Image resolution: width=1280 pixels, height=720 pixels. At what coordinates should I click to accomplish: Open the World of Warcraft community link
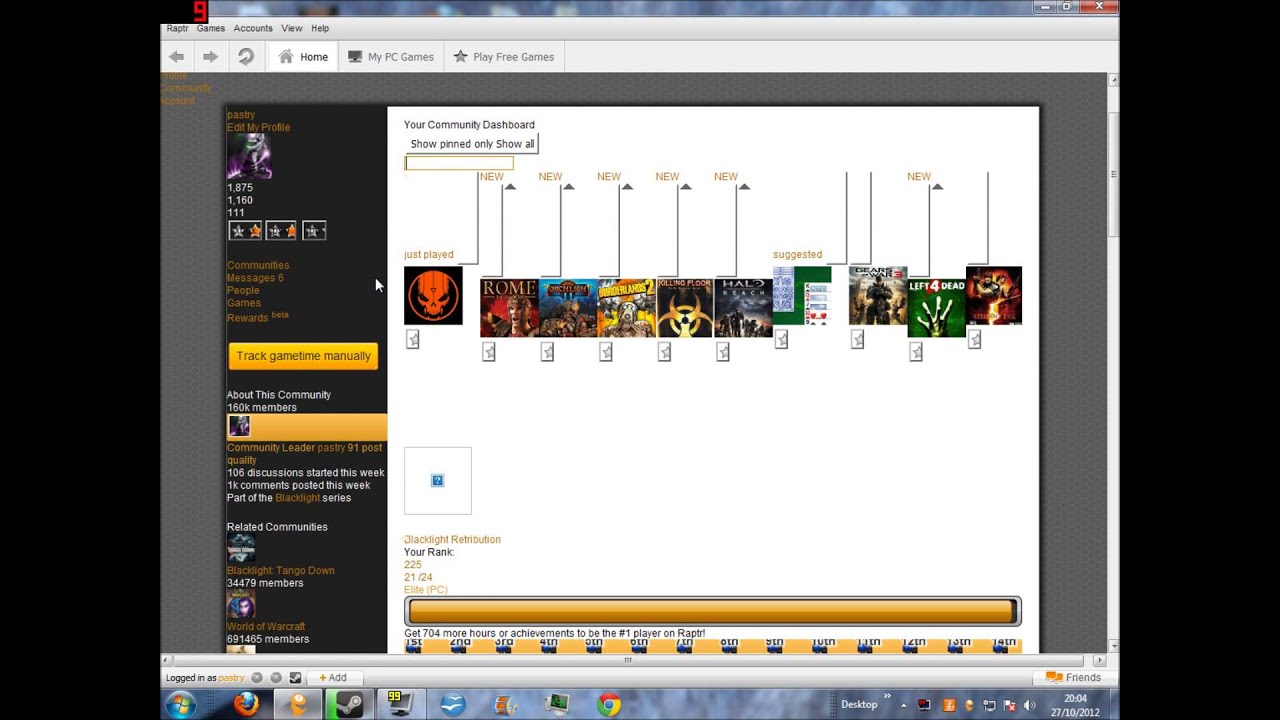point(266,626)
